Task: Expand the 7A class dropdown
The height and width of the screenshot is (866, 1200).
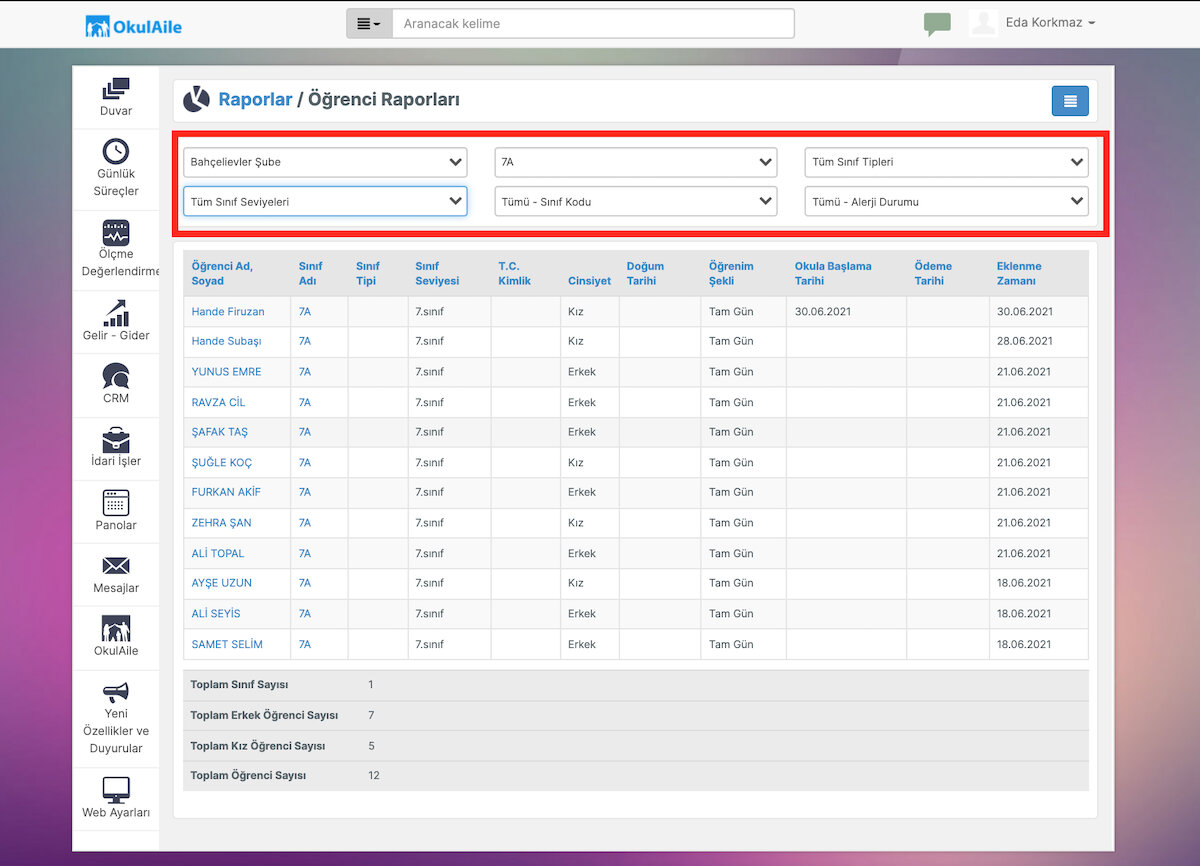Action: pos(636,161)
